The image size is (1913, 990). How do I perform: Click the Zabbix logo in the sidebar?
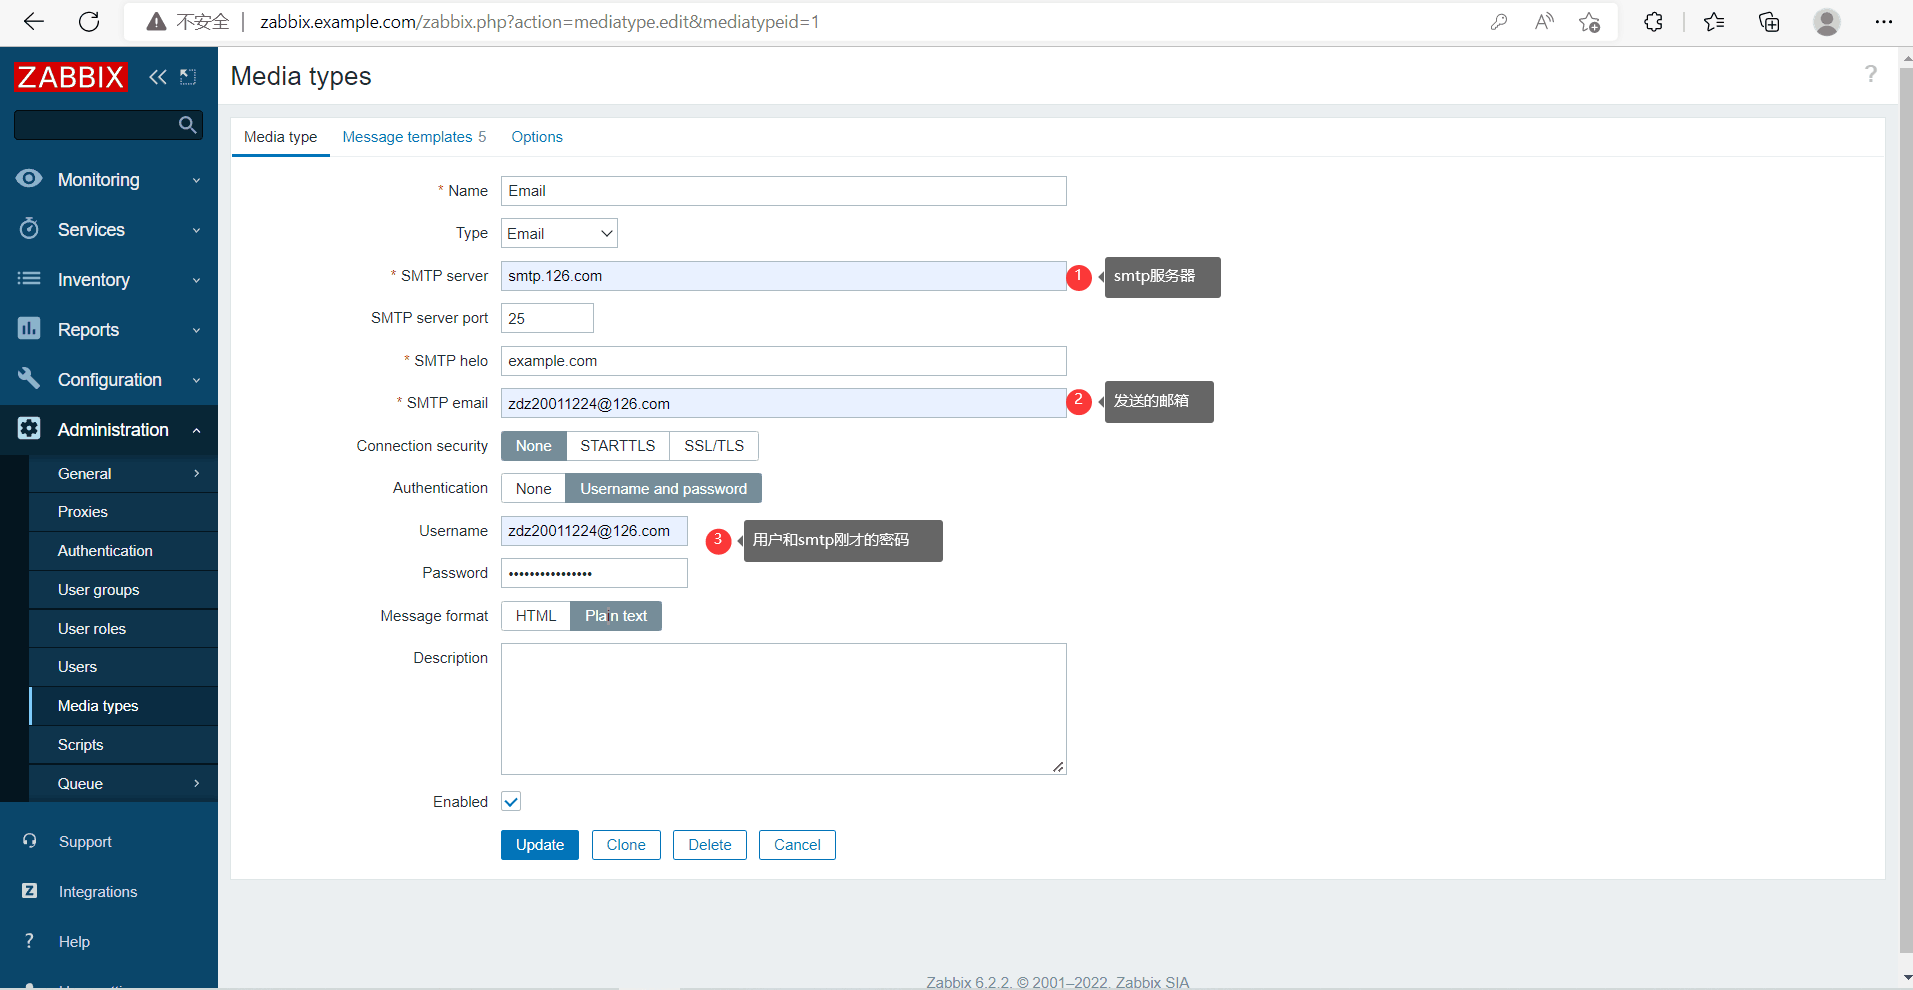70,77
